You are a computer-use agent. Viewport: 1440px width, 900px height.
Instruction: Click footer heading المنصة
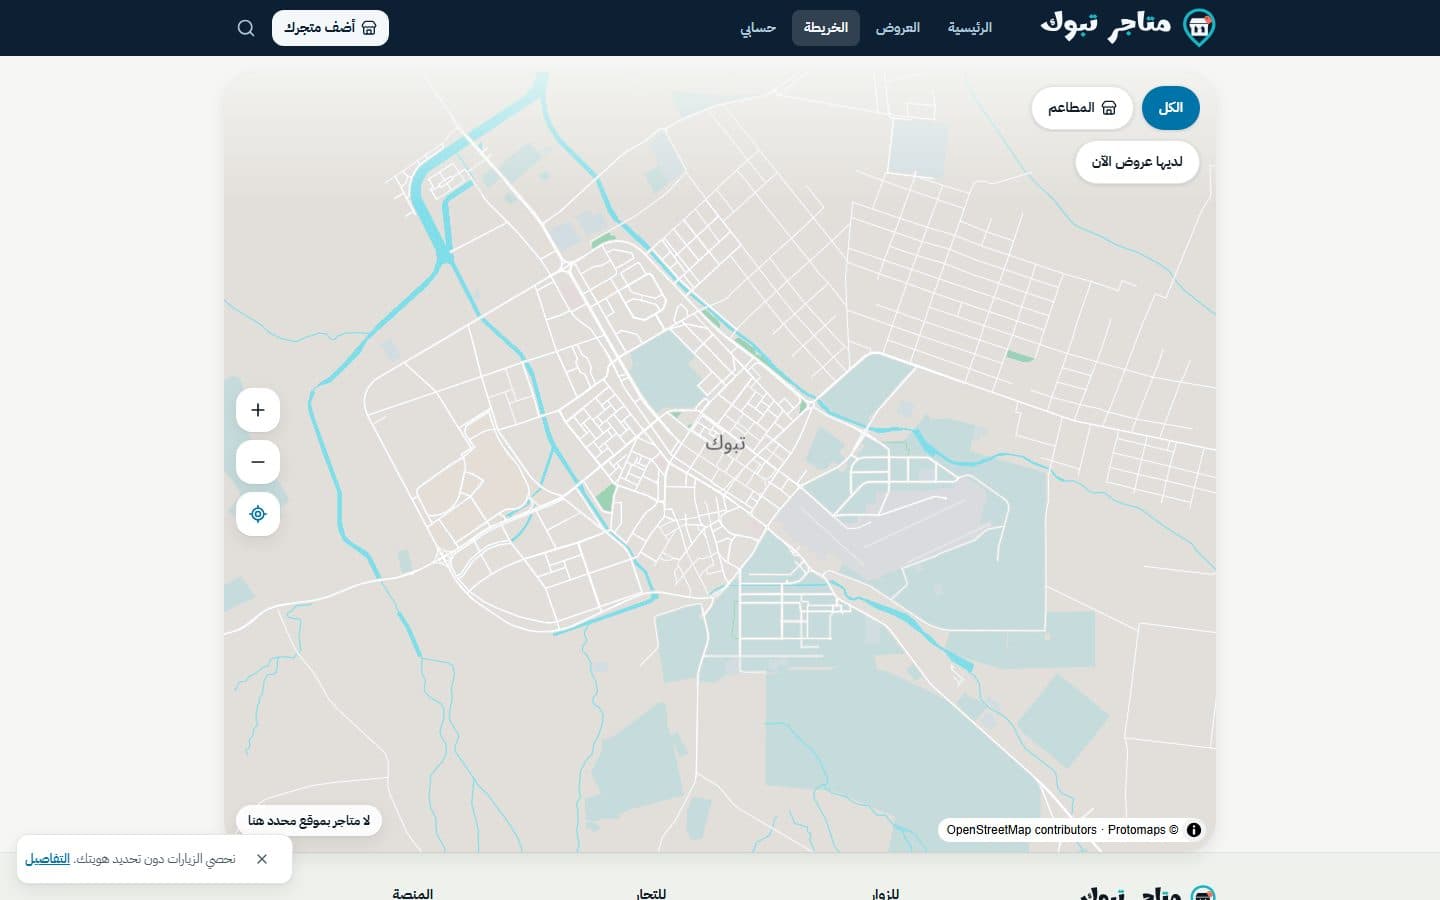click(413, 893)
